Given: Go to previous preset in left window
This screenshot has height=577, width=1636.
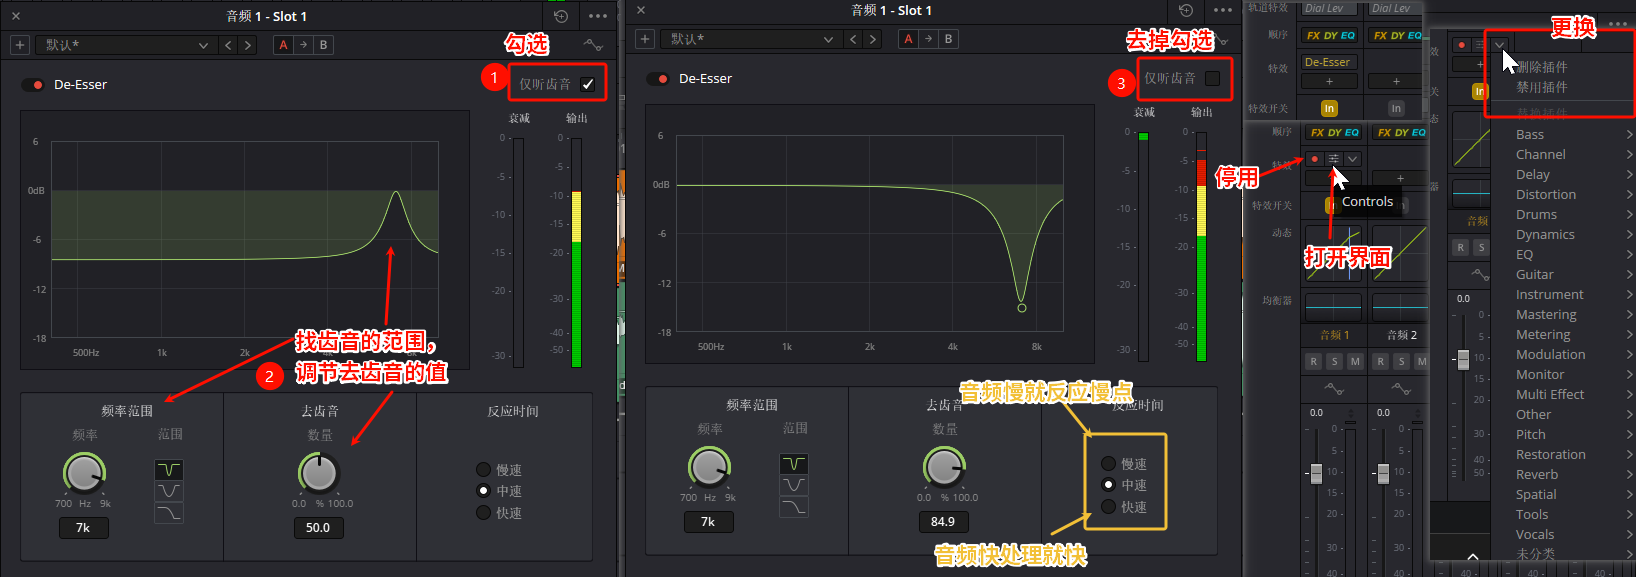Looking at the screenshot, I should click(x=228, y=45).
